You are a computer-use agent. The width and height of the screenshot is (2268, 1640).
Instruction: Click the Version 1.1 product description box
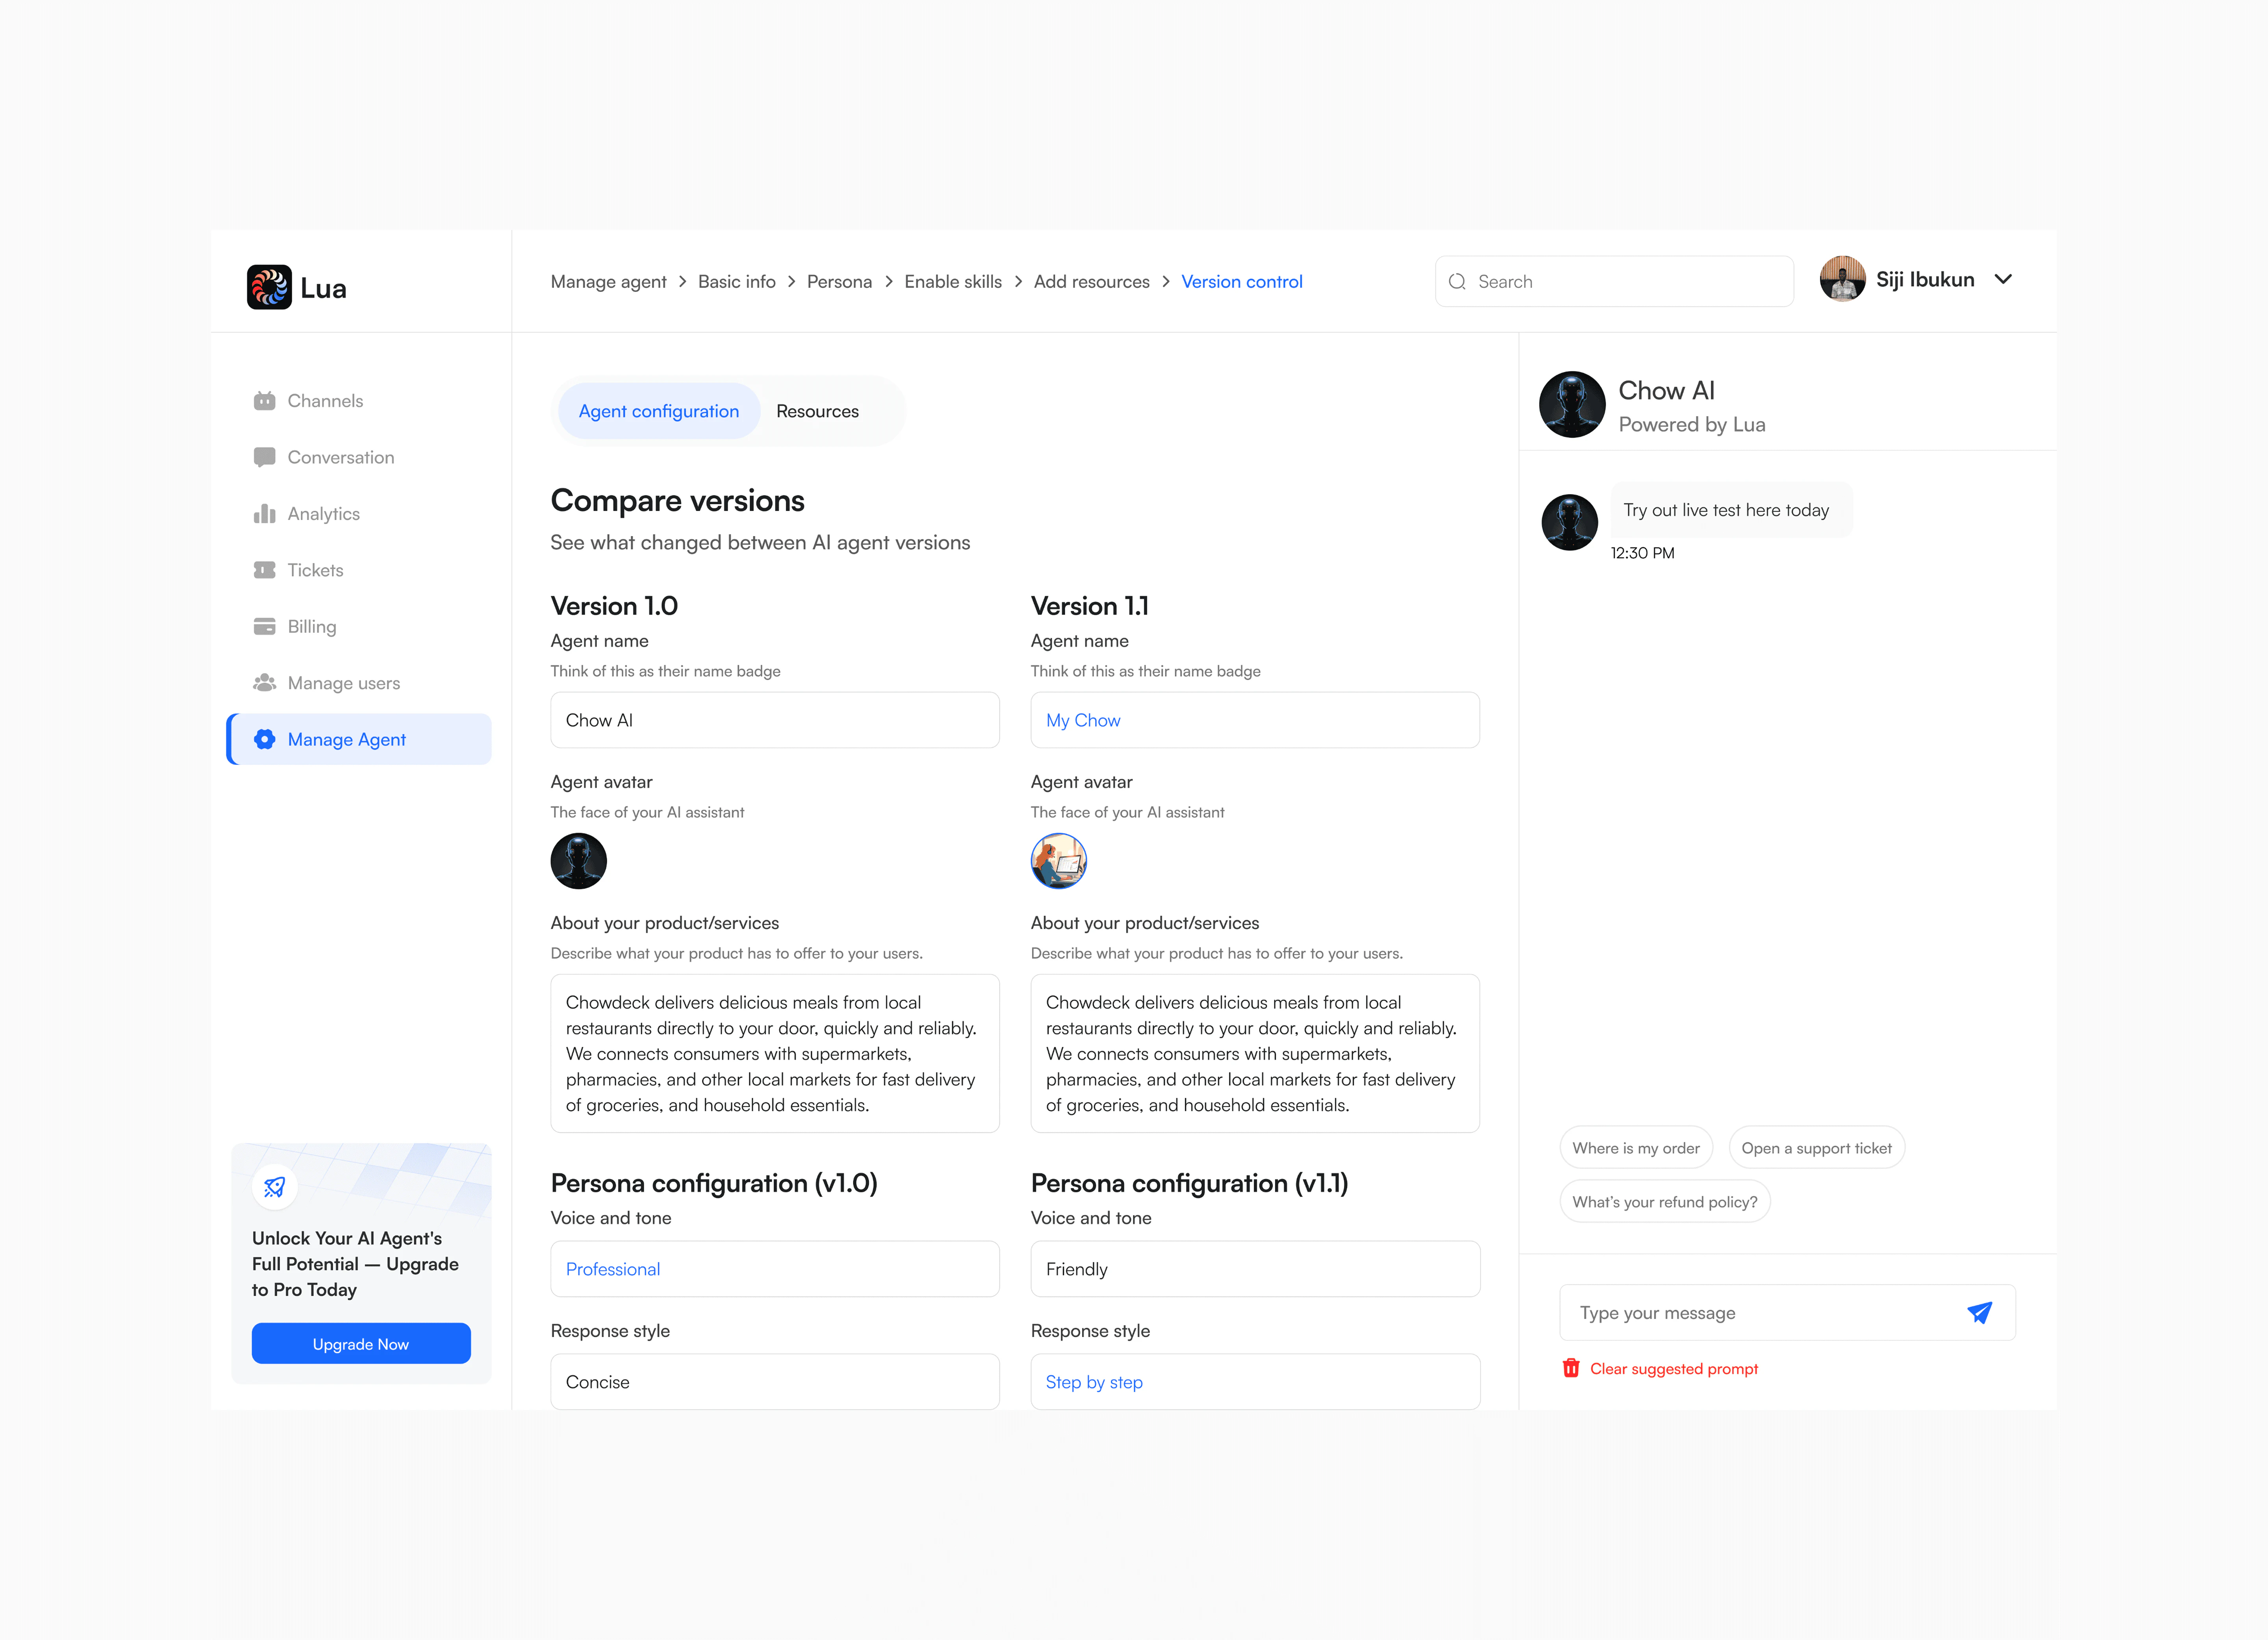click(x=1255, y=1053)
